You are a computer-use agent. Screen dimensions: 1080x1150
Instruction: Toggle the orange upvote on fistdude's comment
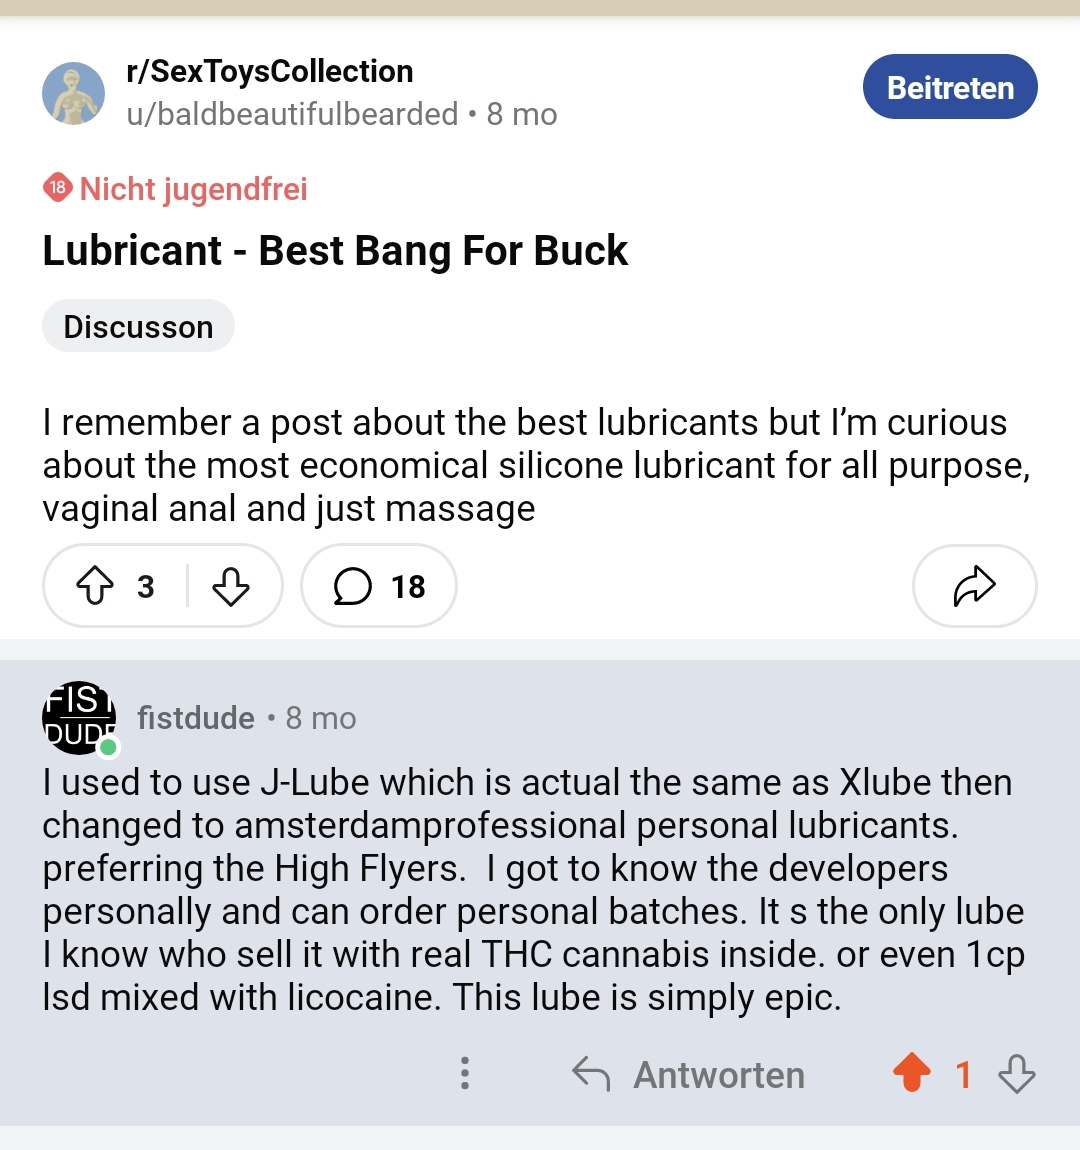pos(911,1074)
